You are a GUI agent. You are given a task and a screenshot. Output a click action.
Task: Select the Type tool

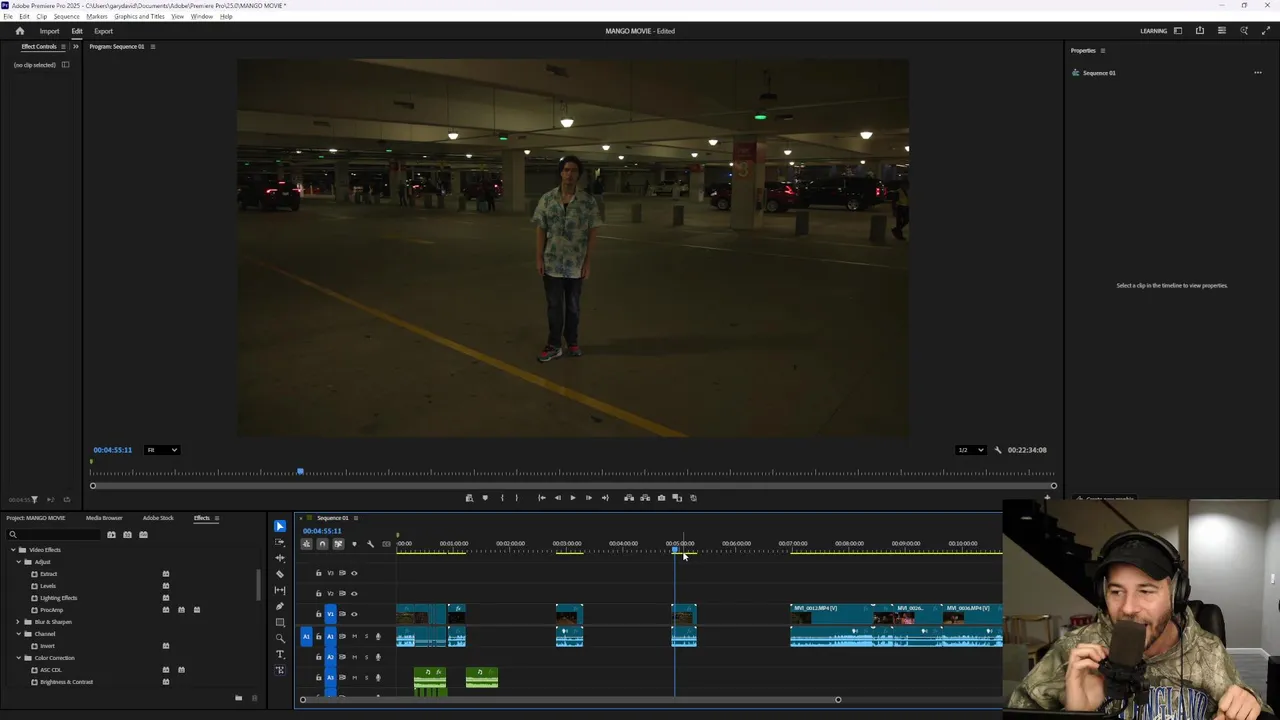click(280, 654)
